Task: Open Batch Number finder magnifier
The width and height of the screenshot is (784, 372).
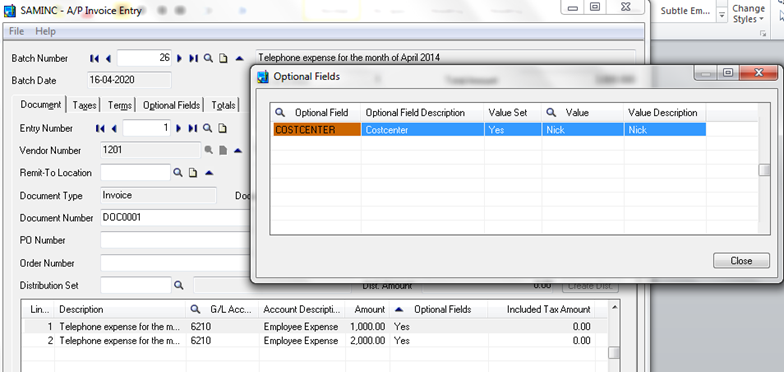Action: [x=208, y=58]
